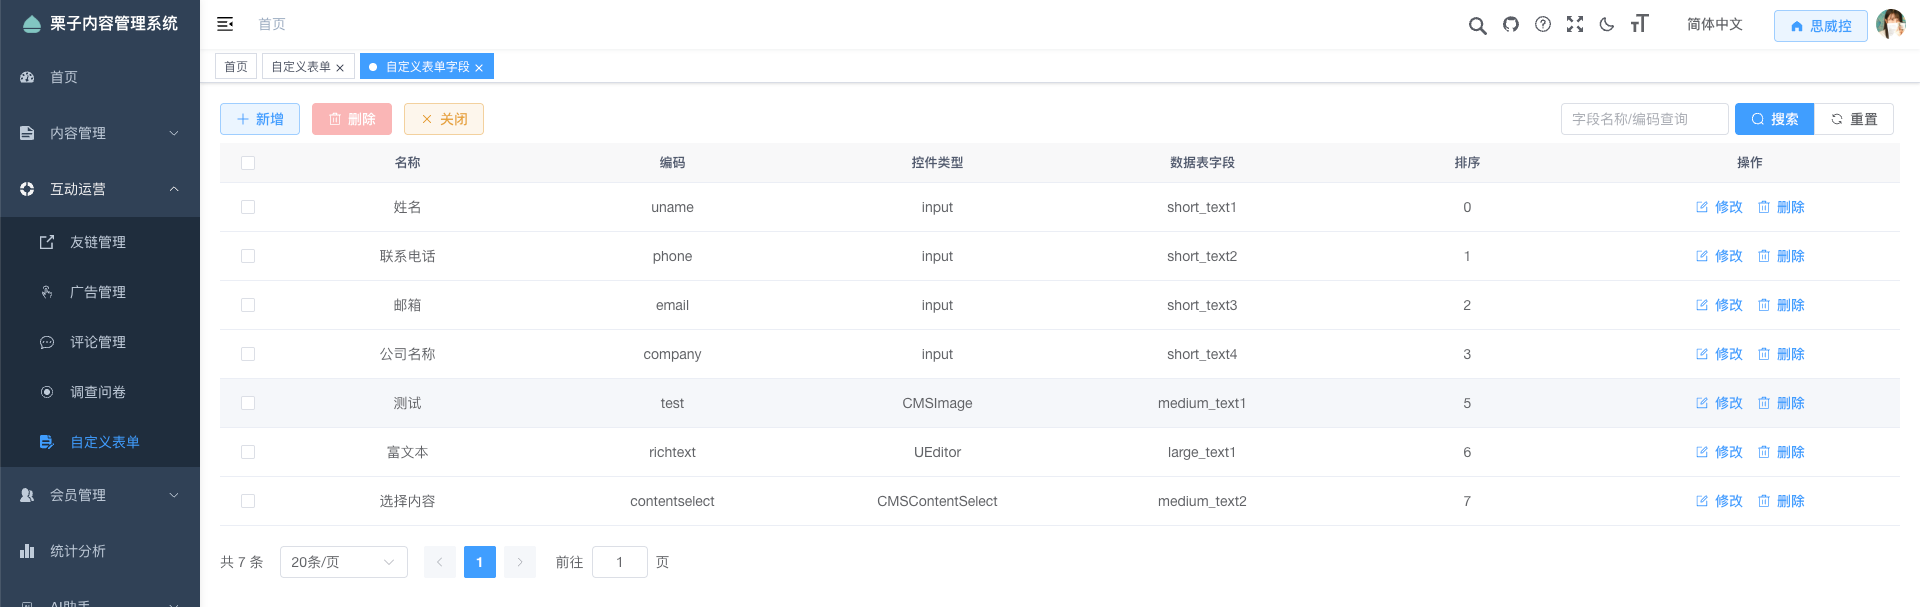Open the 思威控 header button
1920x607 pixels.
click(1820, 25)
